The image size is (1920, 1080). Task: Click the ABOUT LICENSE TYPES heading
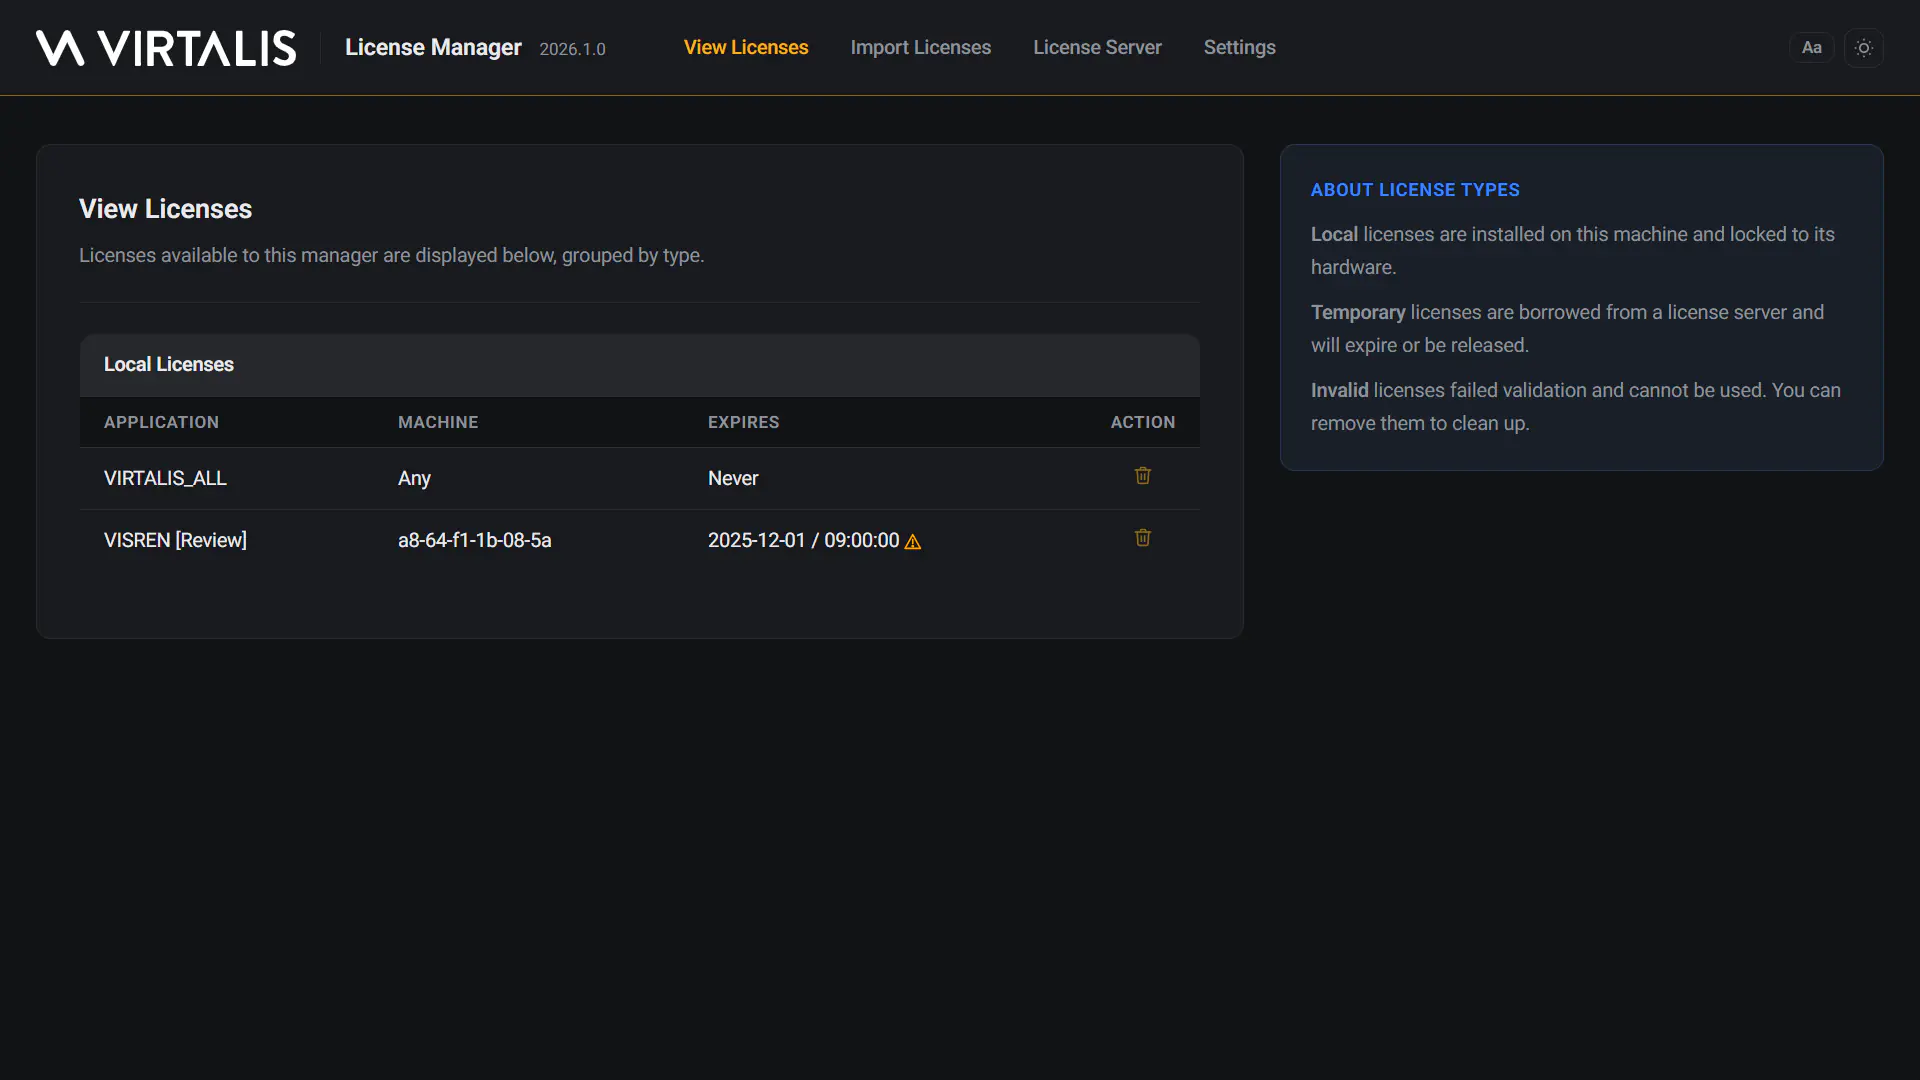[1415, 190]
